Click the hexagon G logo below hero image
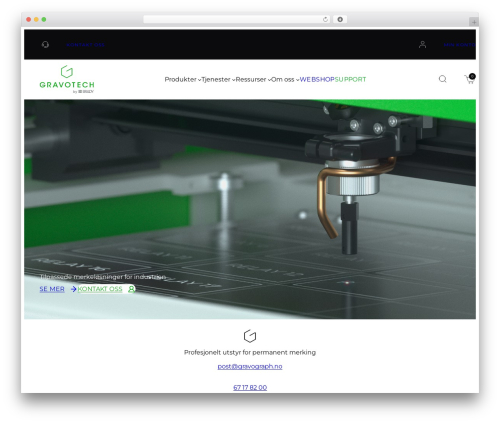Image resolution: width=500 pixels, height=423 pixels. tap(250, 336)
